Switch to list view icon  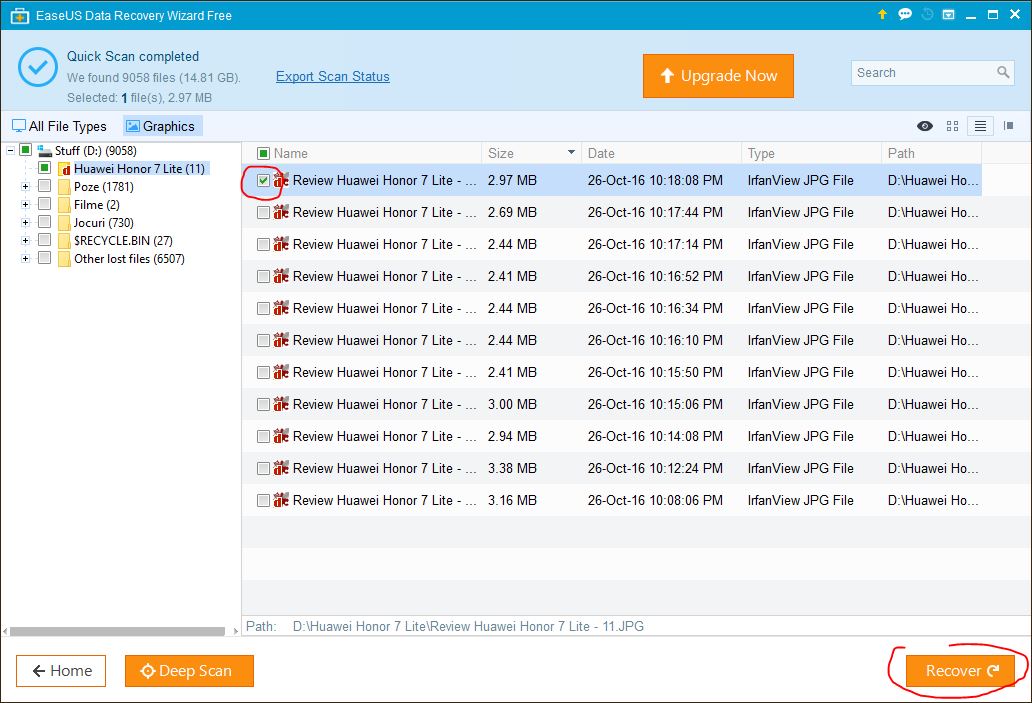(980, 126)
